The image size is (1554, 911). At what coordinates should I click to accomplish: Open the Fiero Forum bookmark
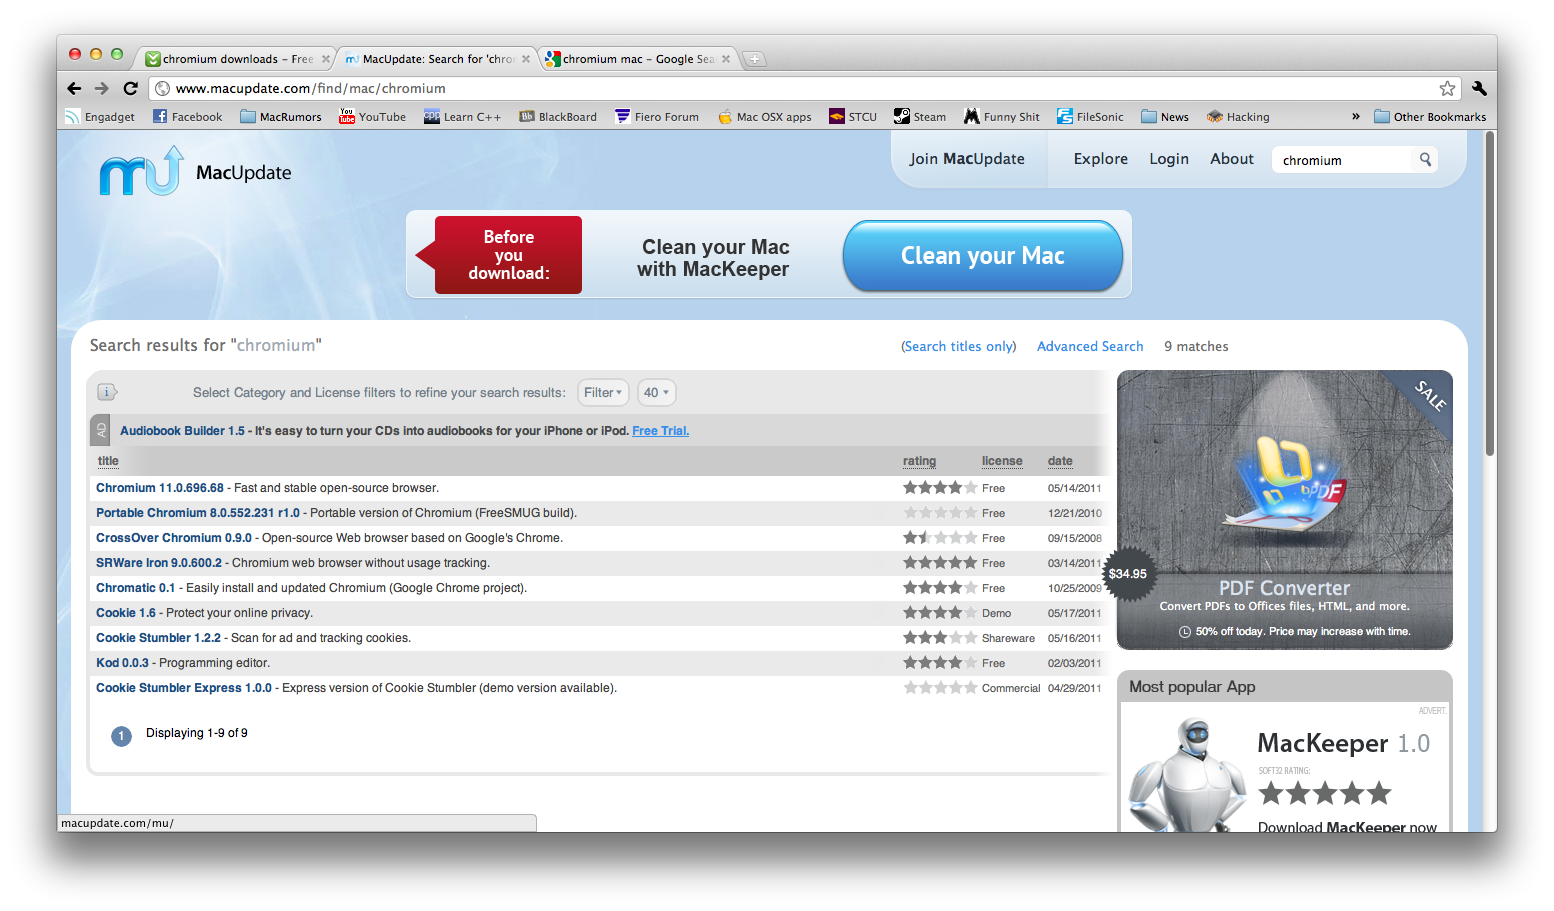(x=657, y=117)
